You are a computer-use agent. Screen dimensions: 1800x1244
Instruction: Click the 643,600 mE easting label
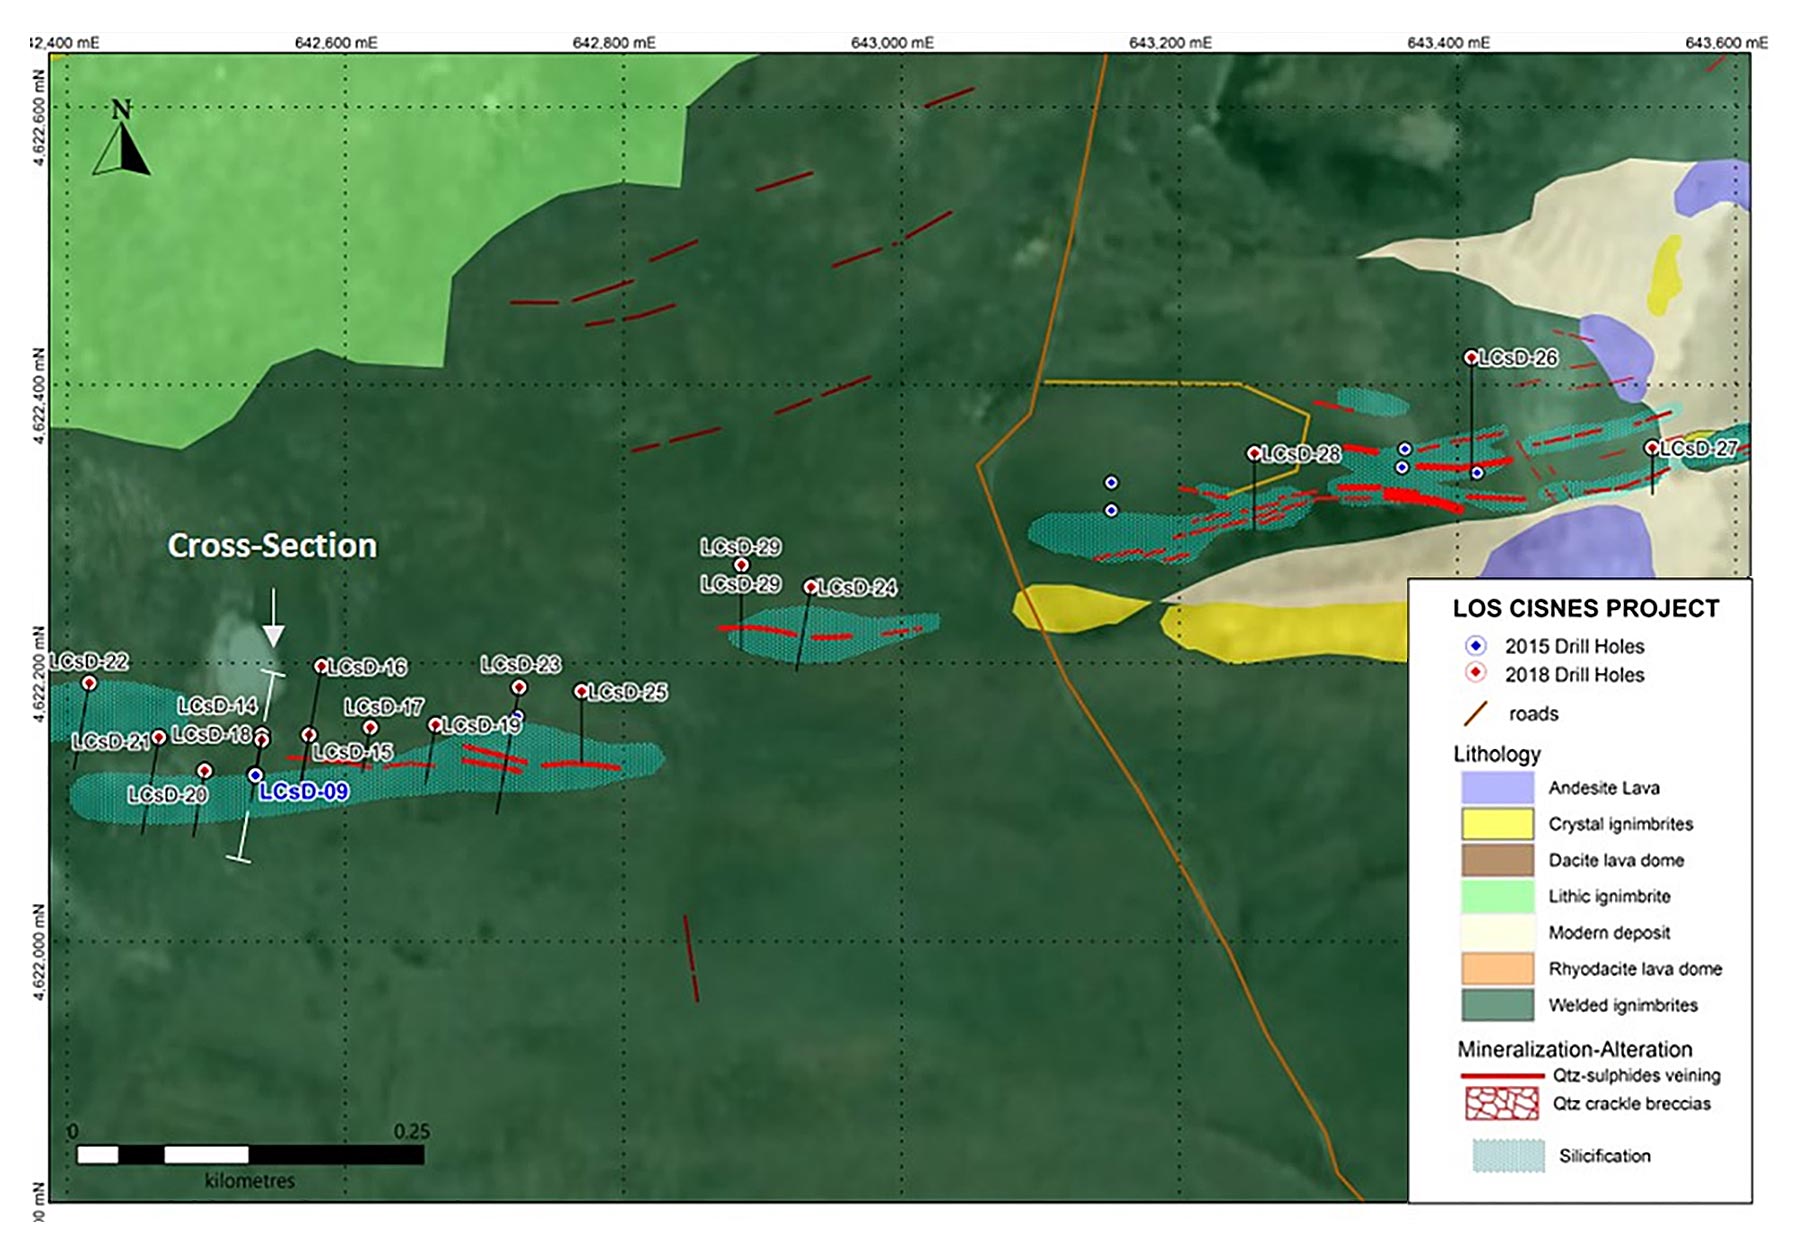1726,42
